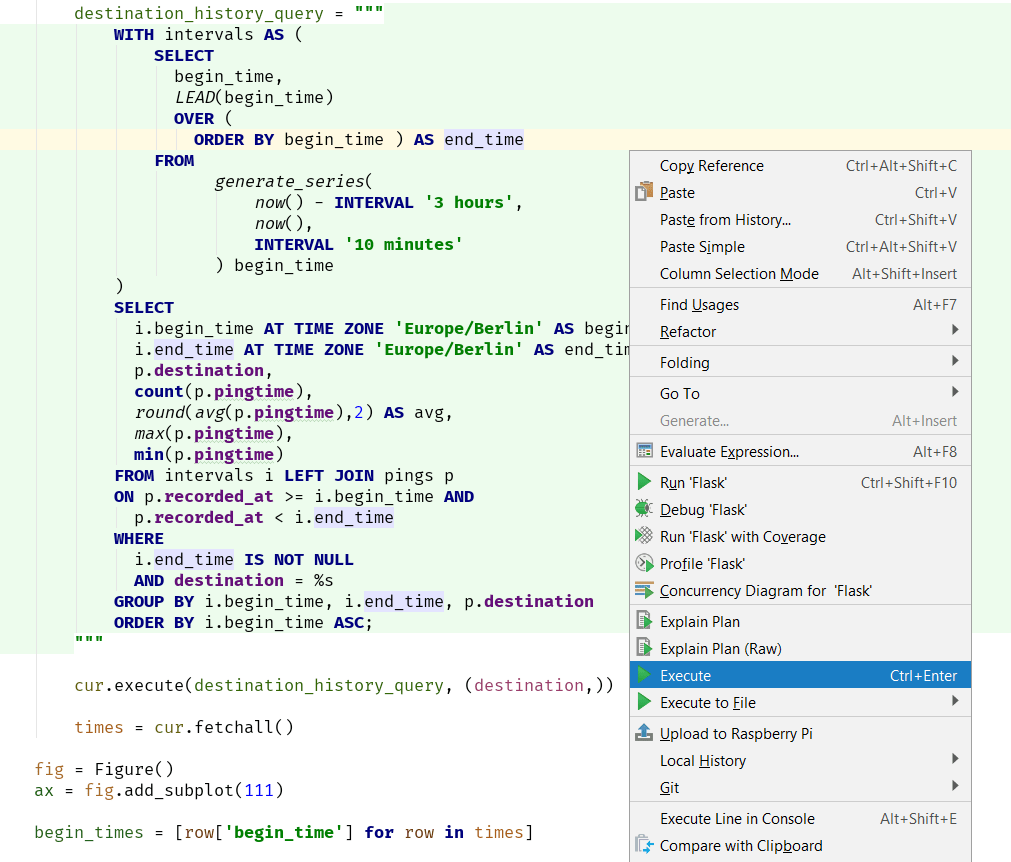Click the Upload to Raspberry Pi icon
Image resolution: width=1011 pixels, height=862 pixels.
pyautogui.click(x=643, y=732)
